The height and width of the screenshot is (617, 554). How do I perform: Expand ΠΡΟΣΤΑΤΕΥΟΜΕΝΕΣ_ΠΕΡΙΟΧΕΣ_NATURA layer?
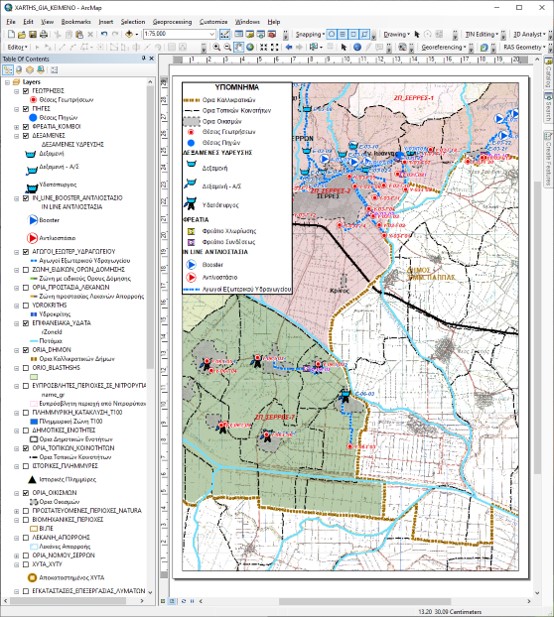[17, 511]
